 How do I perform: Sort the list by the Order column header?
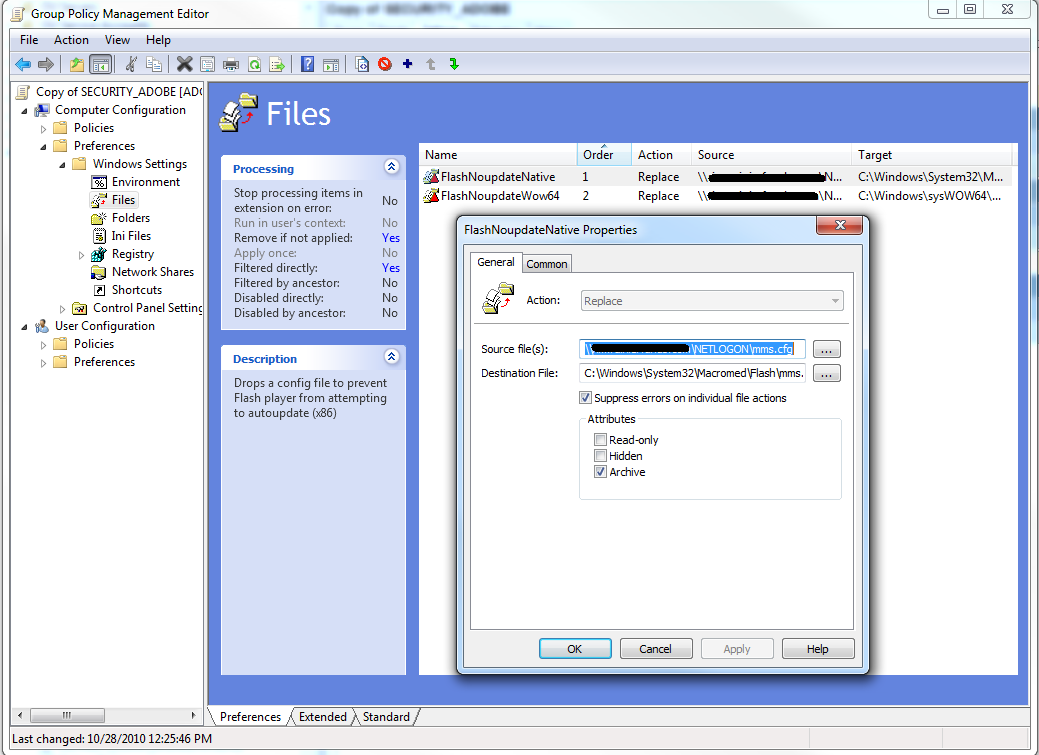(x=604, y=154)
